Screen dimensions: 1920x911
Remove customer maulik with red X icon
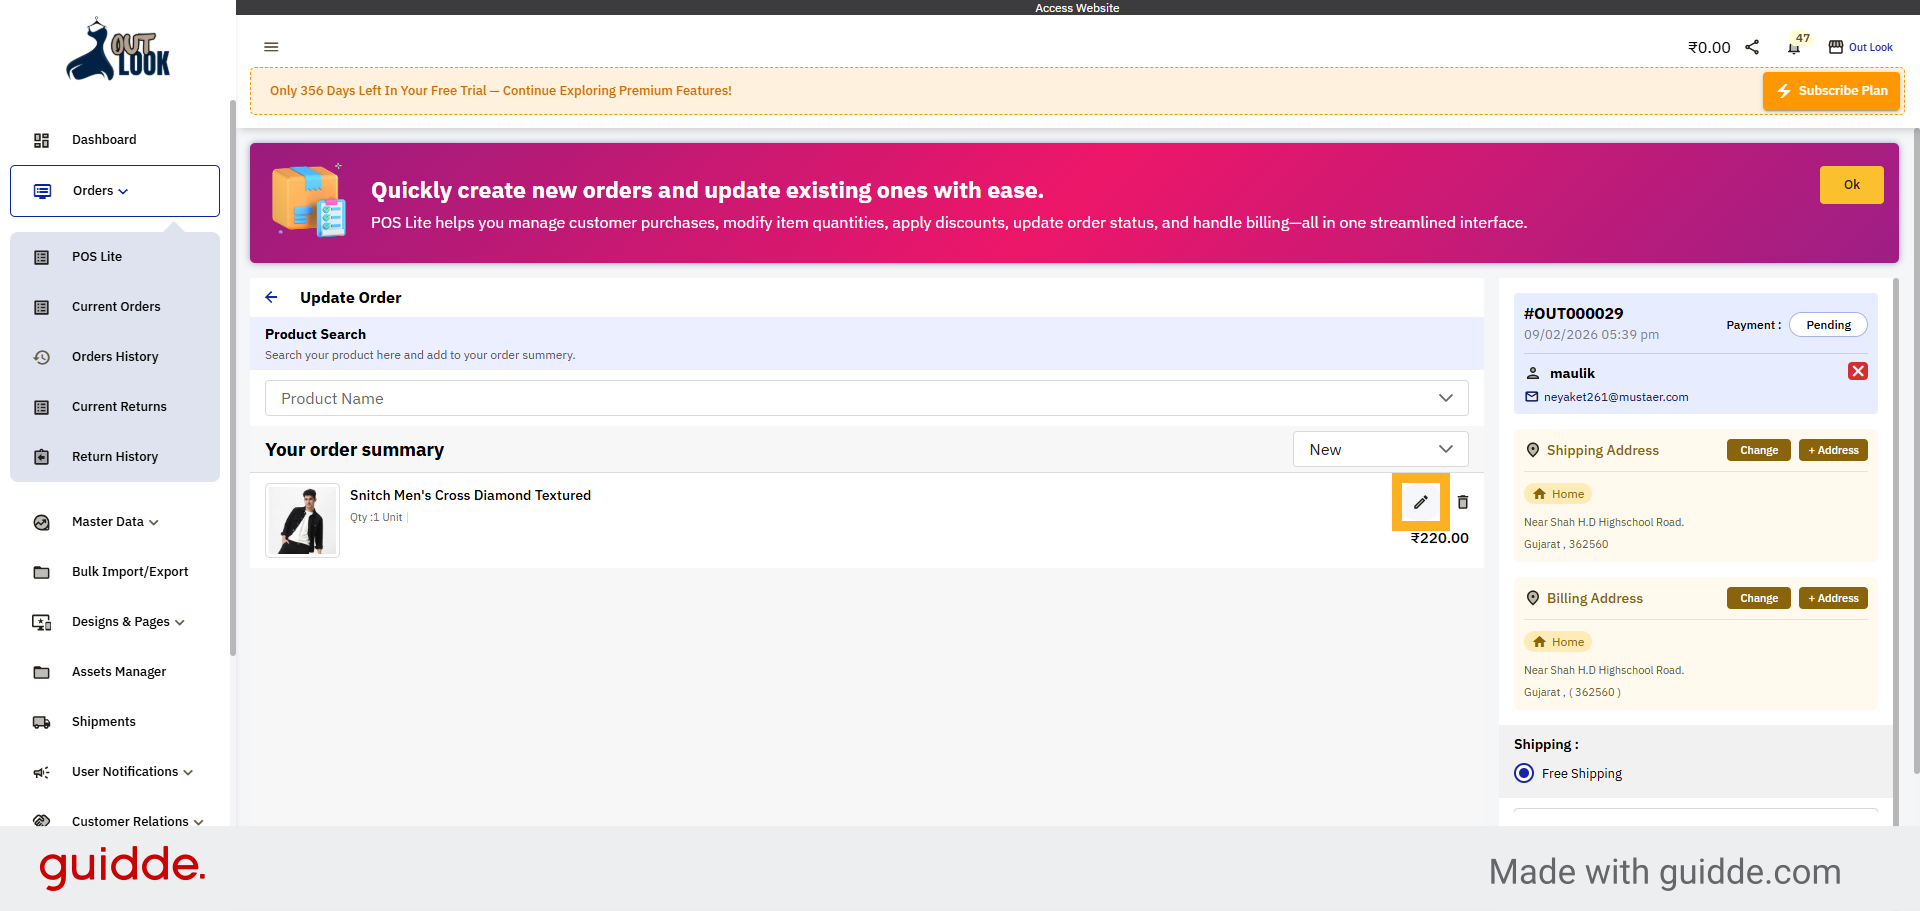tap(1857, 371)
